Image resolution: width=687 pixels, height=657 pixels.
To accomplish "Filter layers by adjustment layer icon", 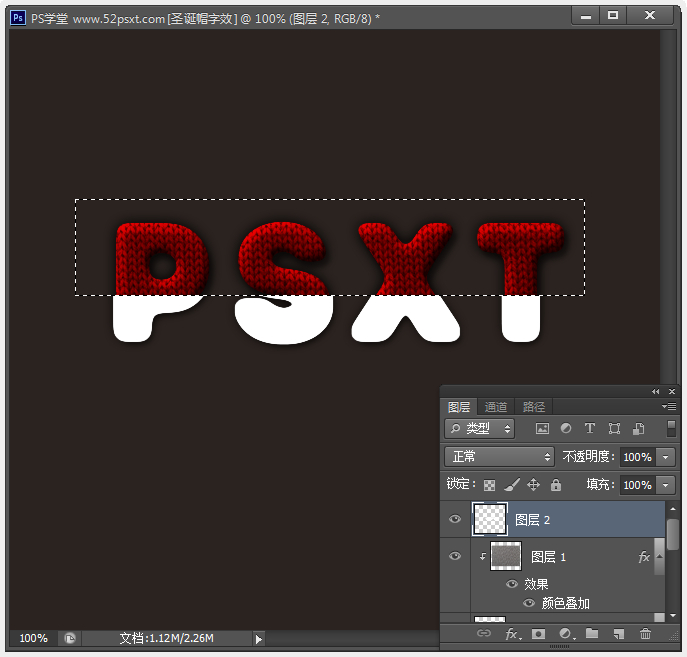I will (566, 428).
